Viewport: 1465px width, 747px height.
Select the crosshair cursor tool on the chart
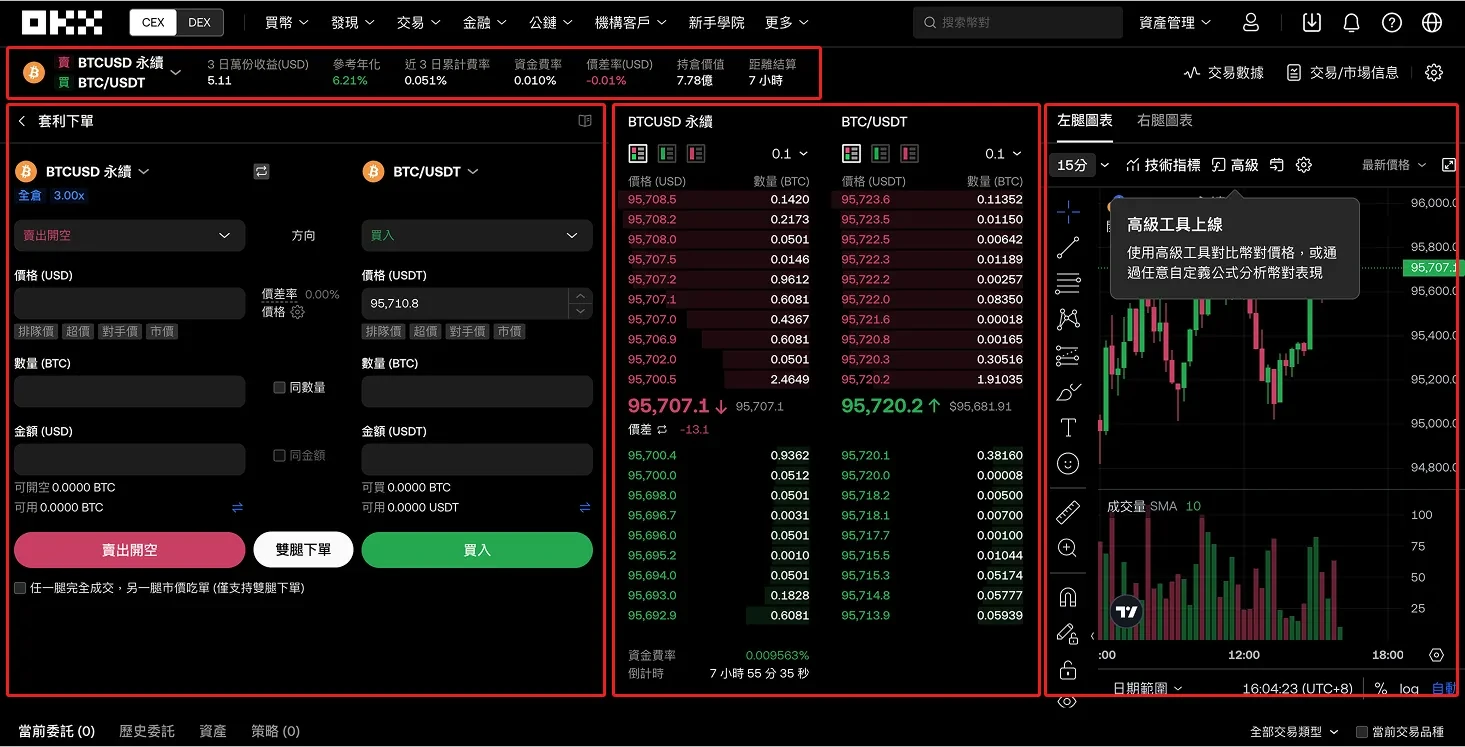click(x=1068, y=211)
